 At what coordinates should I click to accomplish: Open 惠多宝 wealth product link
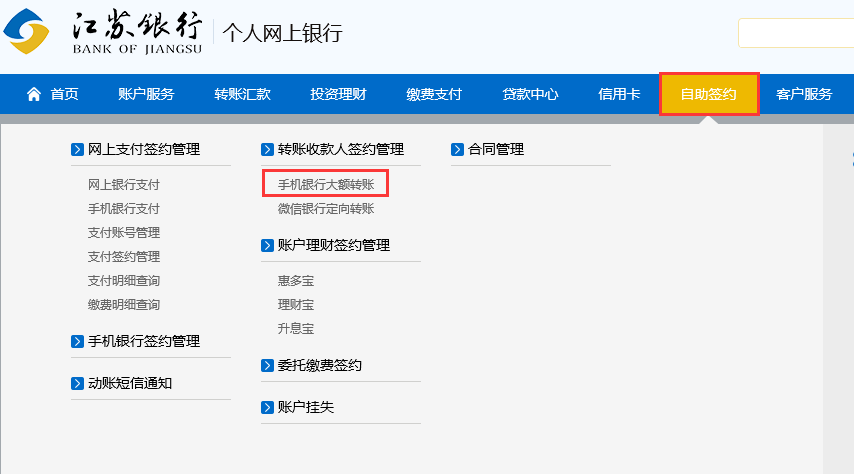point(296,281)
